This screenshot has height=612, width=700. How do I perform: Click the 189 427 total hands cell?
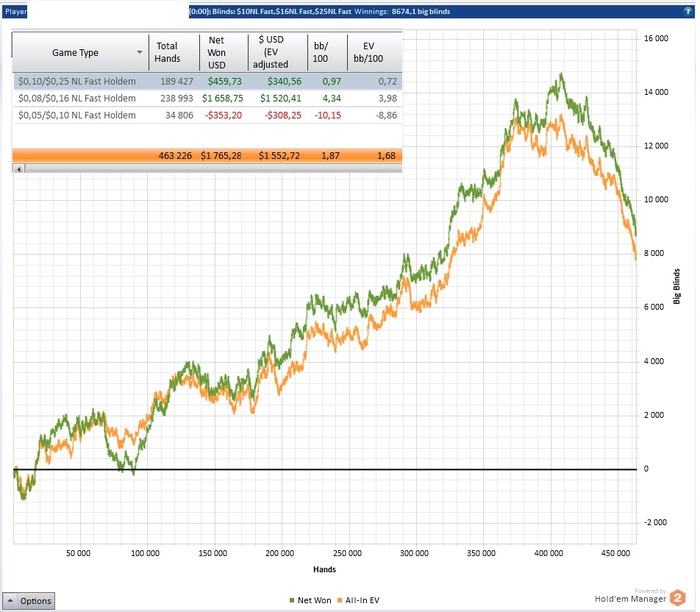click(x=177, y=82)
